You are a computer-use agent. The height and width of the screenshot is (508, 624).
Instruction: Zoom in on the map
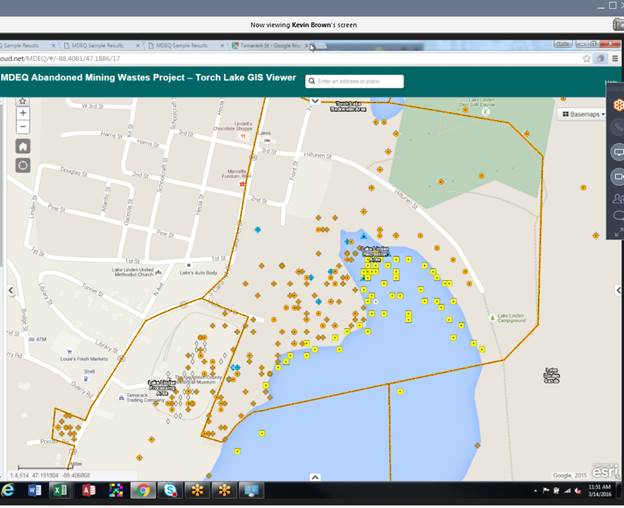[23, 113]
